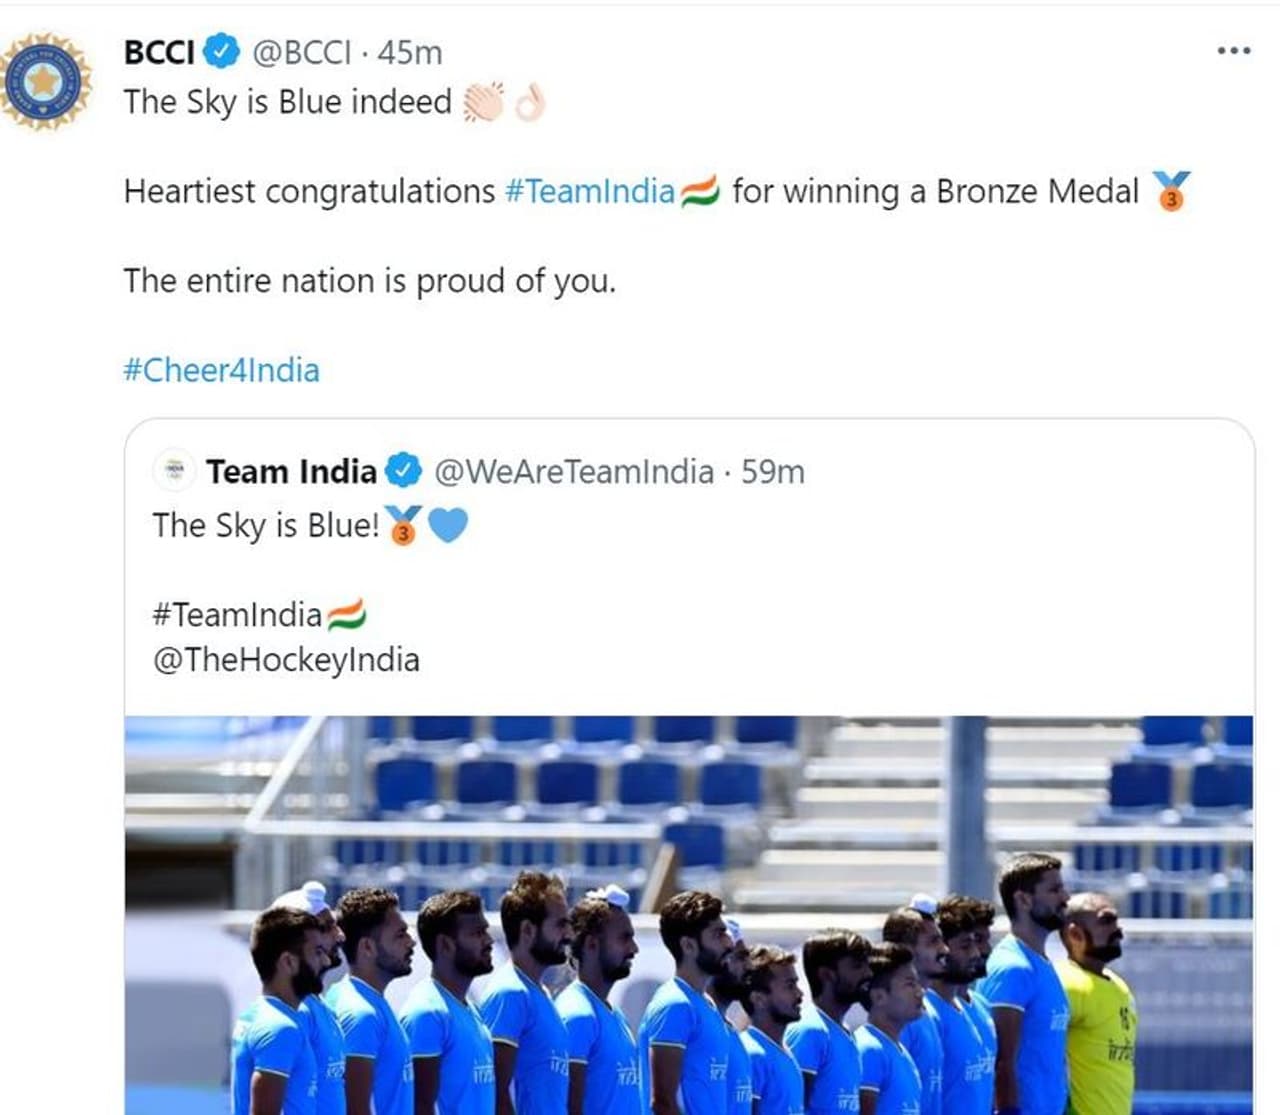Click the @BCCI handle
The image size is (1280, 1115).
click(x=300, y=54)
